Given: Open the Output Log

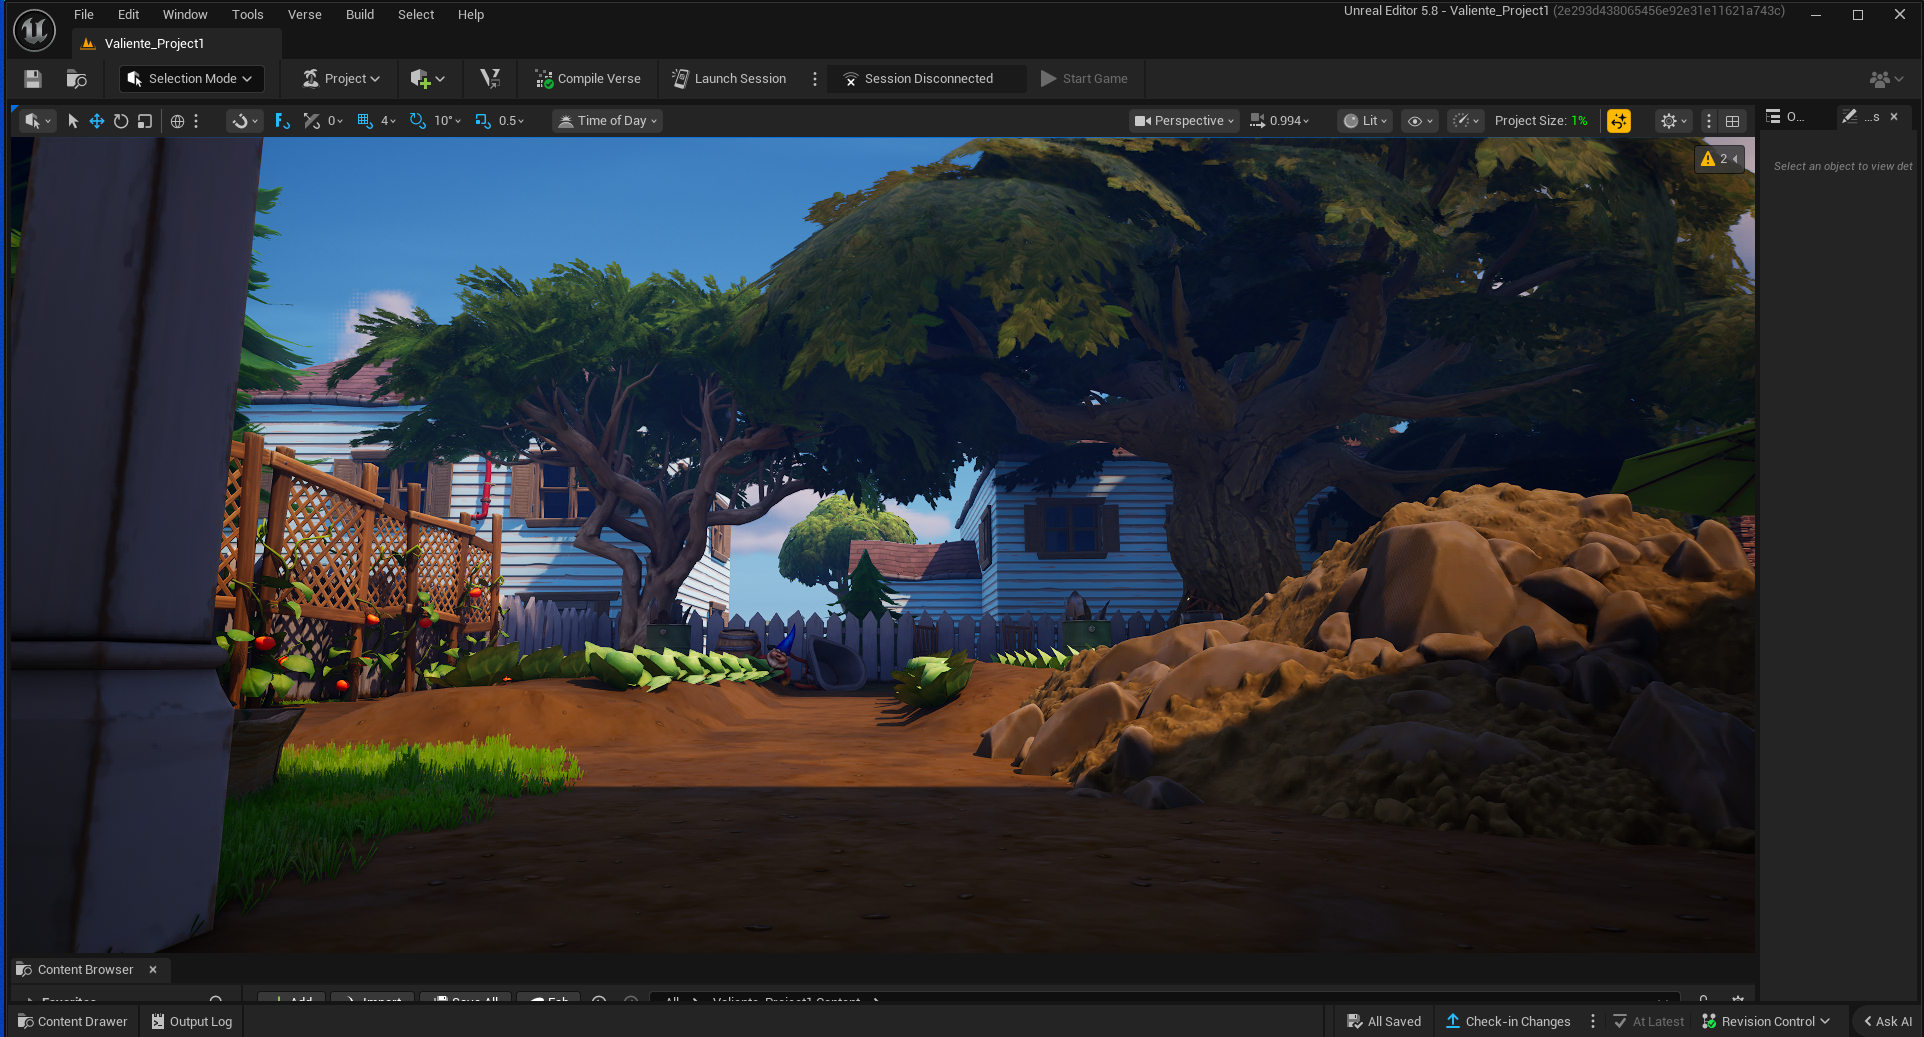Looking at the screenshot, I should (x=191, y=1022).
